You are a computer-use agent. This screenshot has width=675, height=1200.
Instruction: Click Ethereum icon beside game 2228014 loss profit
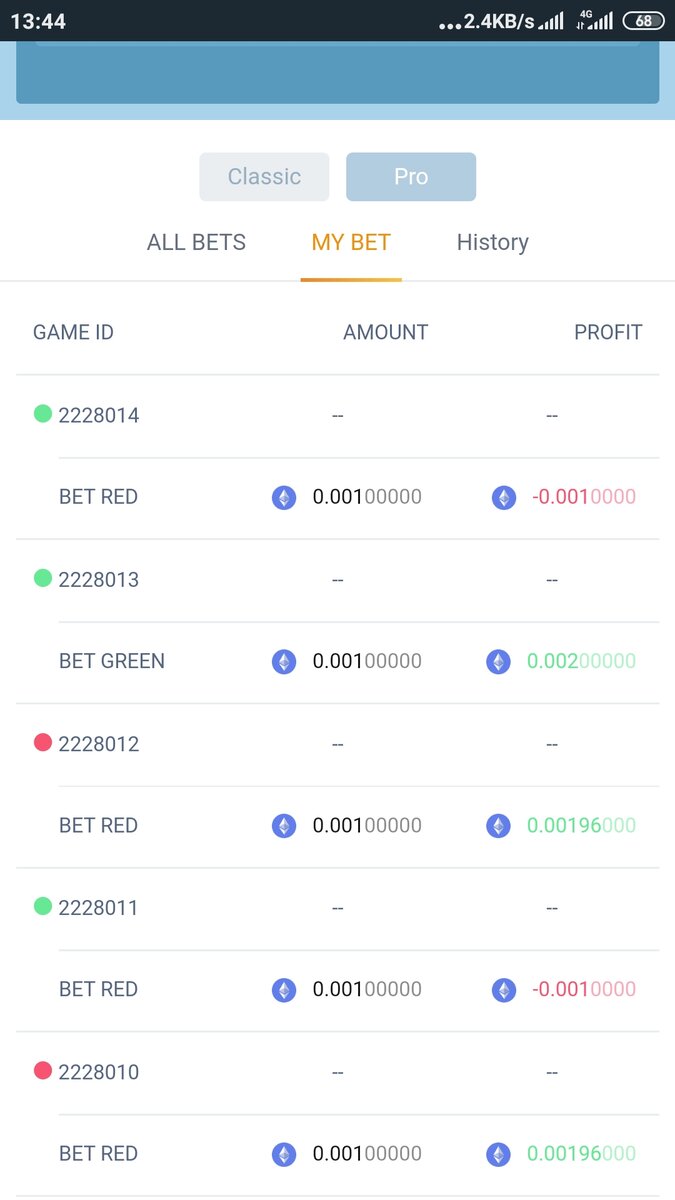tap(504, 498)
